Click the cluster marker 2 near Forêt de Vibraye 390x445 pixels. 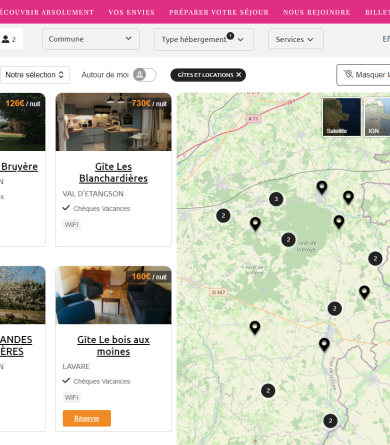(288, 240)
